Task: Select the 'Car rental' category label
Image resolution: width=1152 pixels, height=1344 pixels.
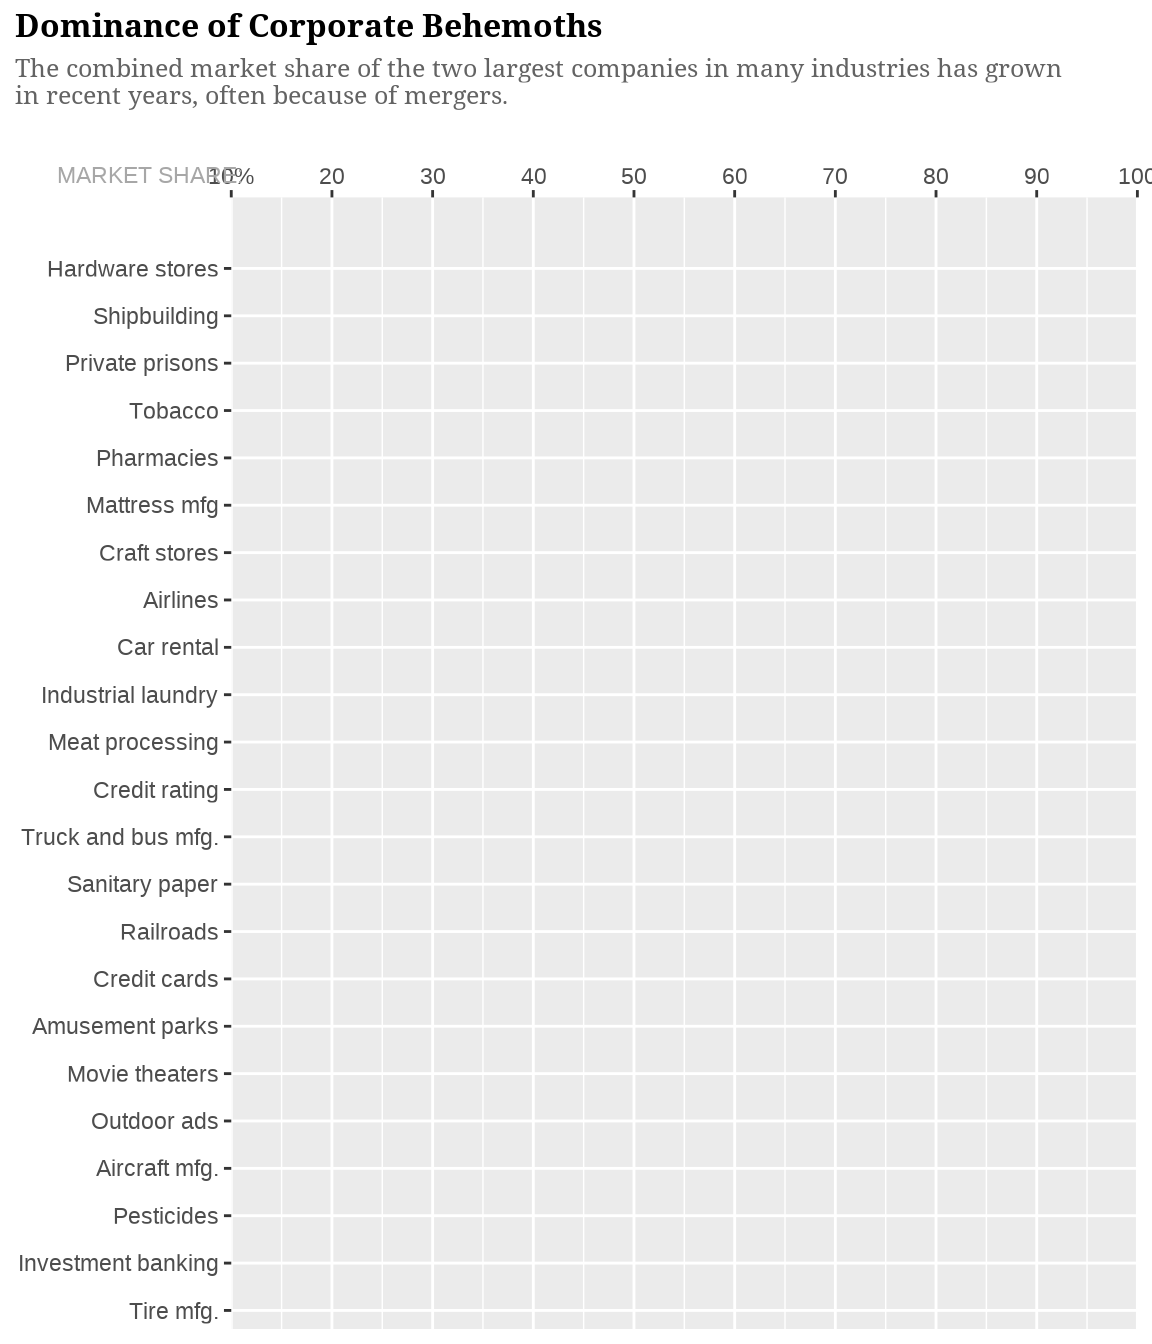Action: [x=167, y=648]
